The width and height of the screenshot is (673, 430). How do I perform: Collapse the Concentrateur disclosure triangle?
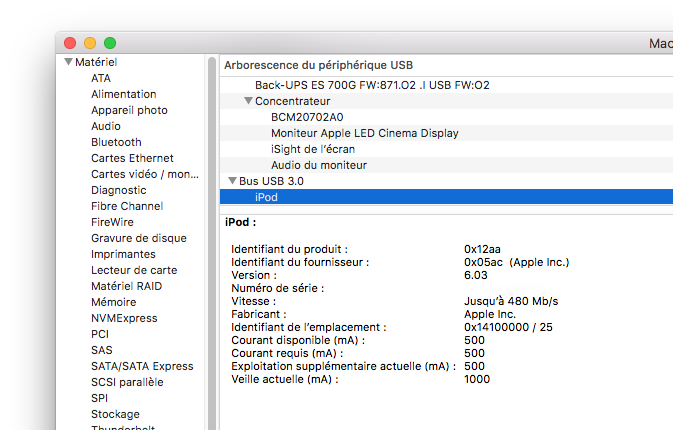click(248, 101)
